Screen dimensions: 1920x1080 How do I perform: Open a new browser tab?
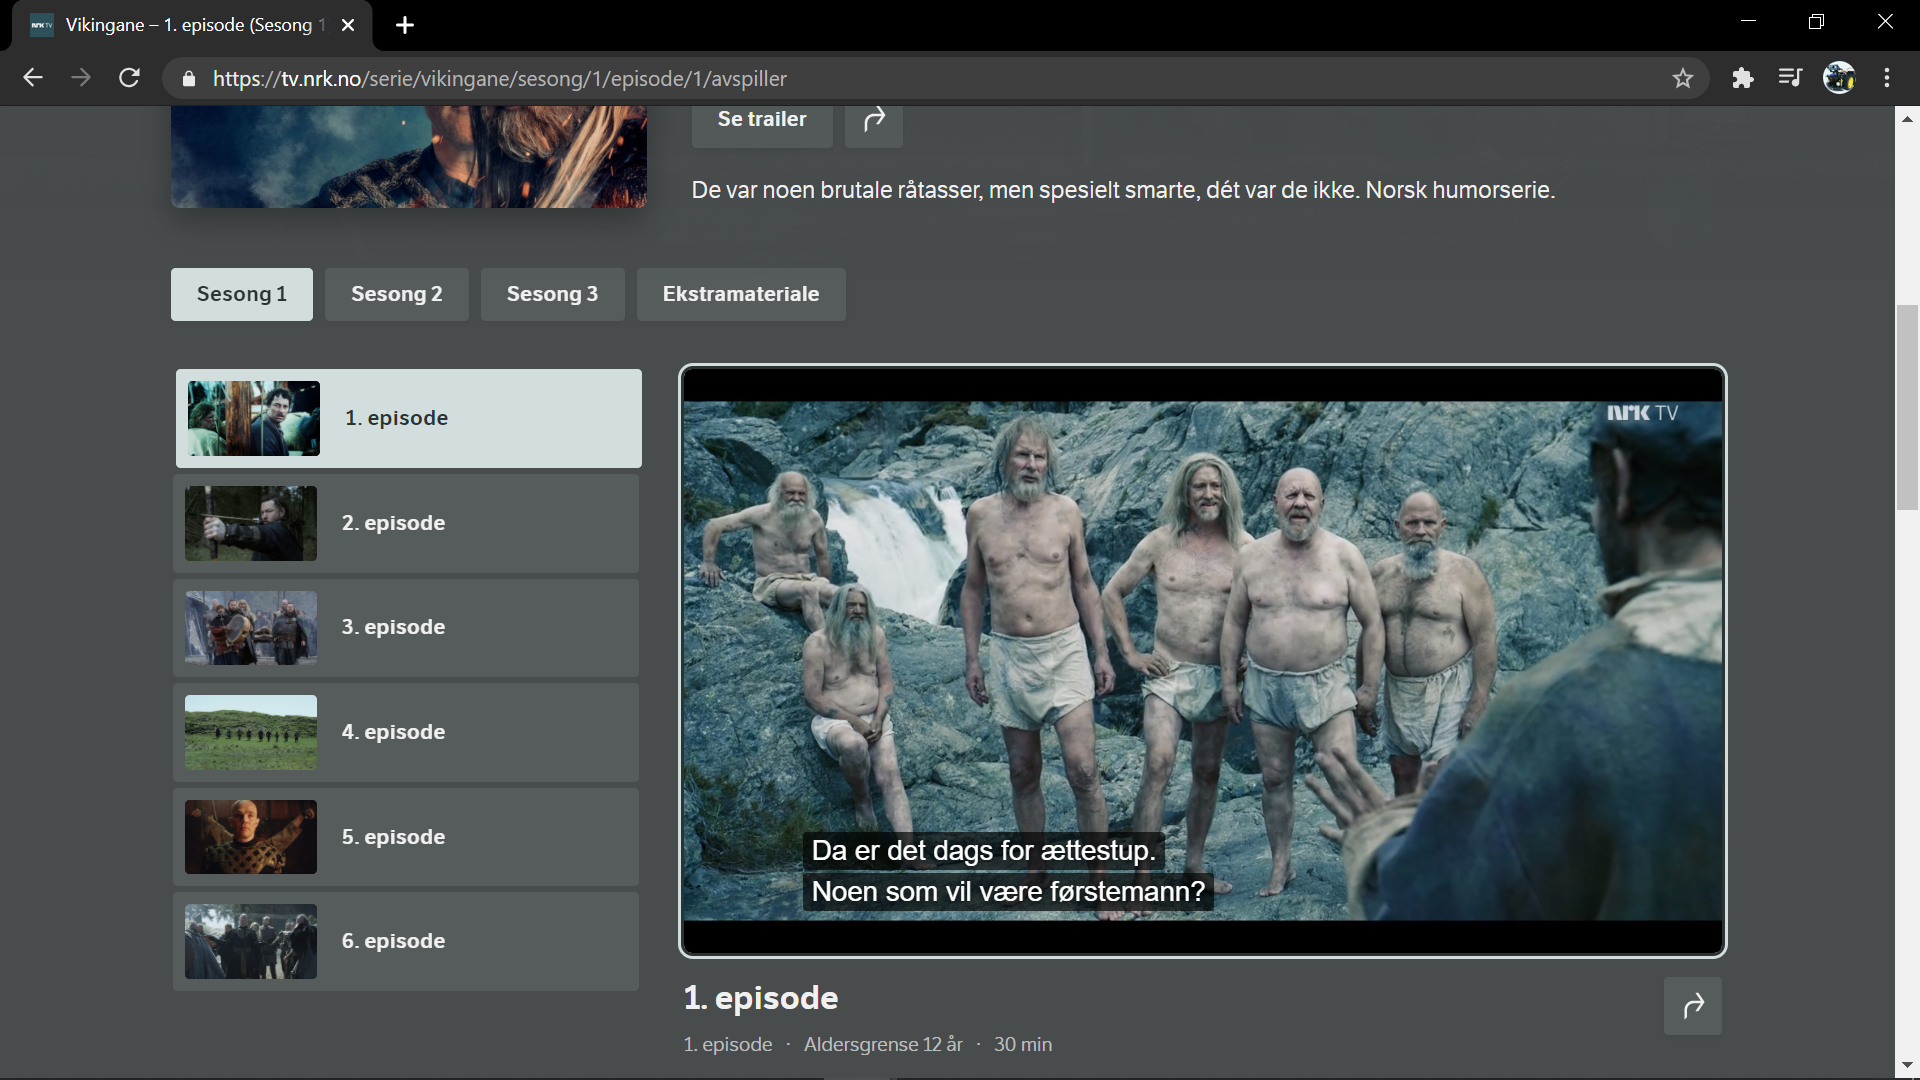click(405, 25)
